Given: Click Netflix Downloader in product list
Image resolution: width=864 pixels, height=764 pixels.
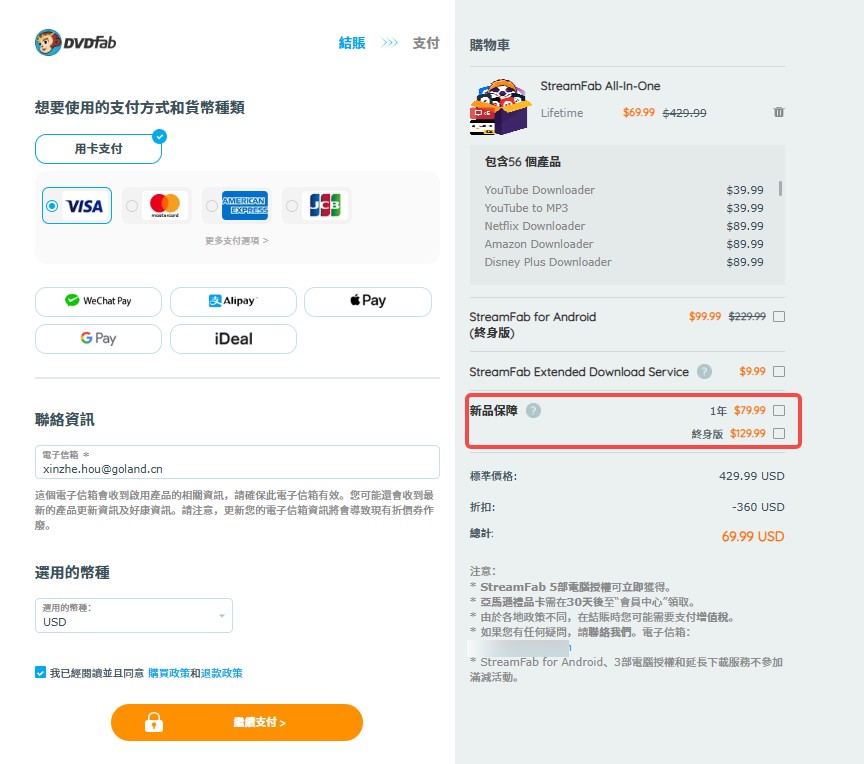Looking at the screenshot, I should (x=534, y=226).
